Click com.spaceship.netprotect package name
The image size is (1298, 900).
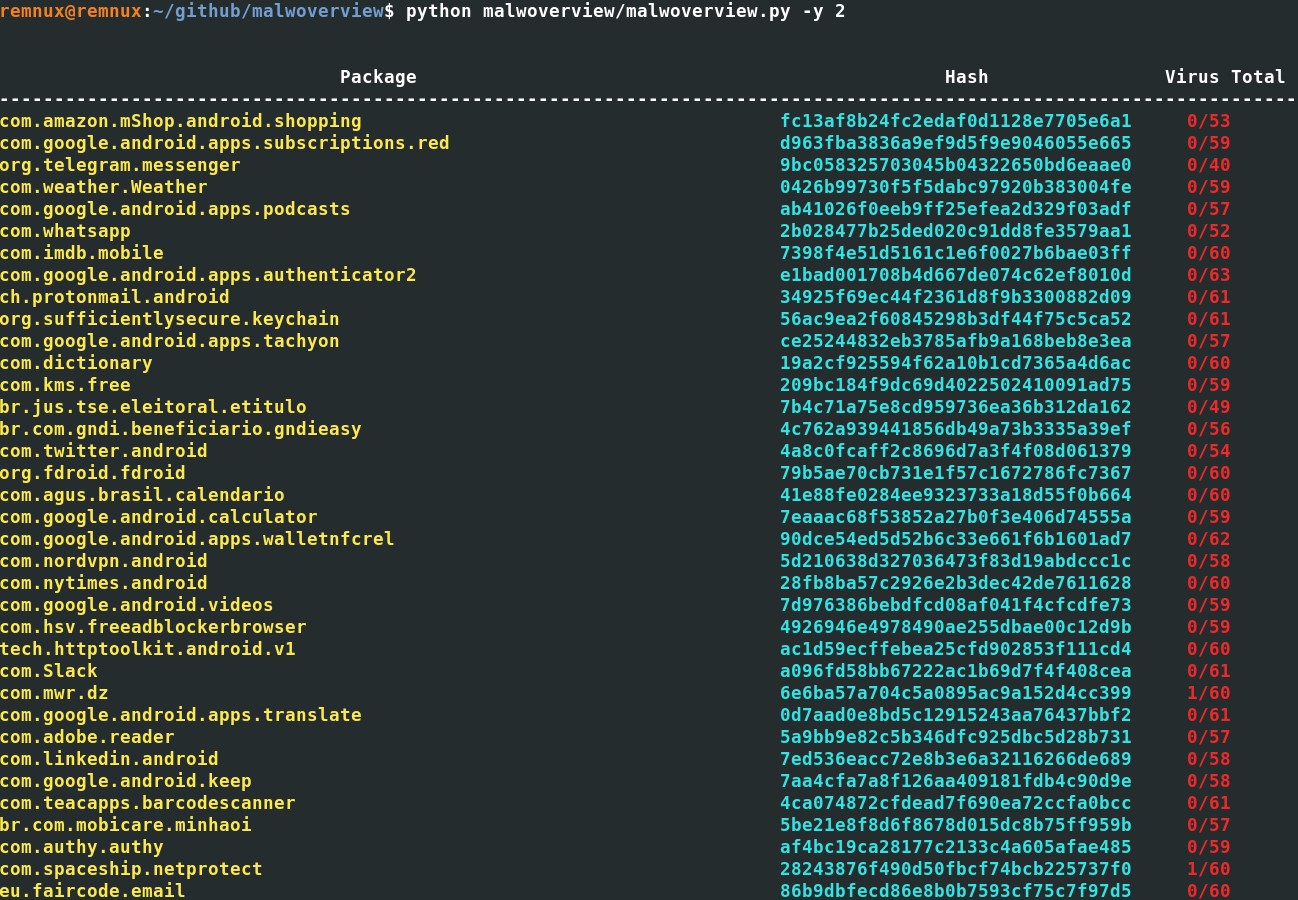(131, 869)
